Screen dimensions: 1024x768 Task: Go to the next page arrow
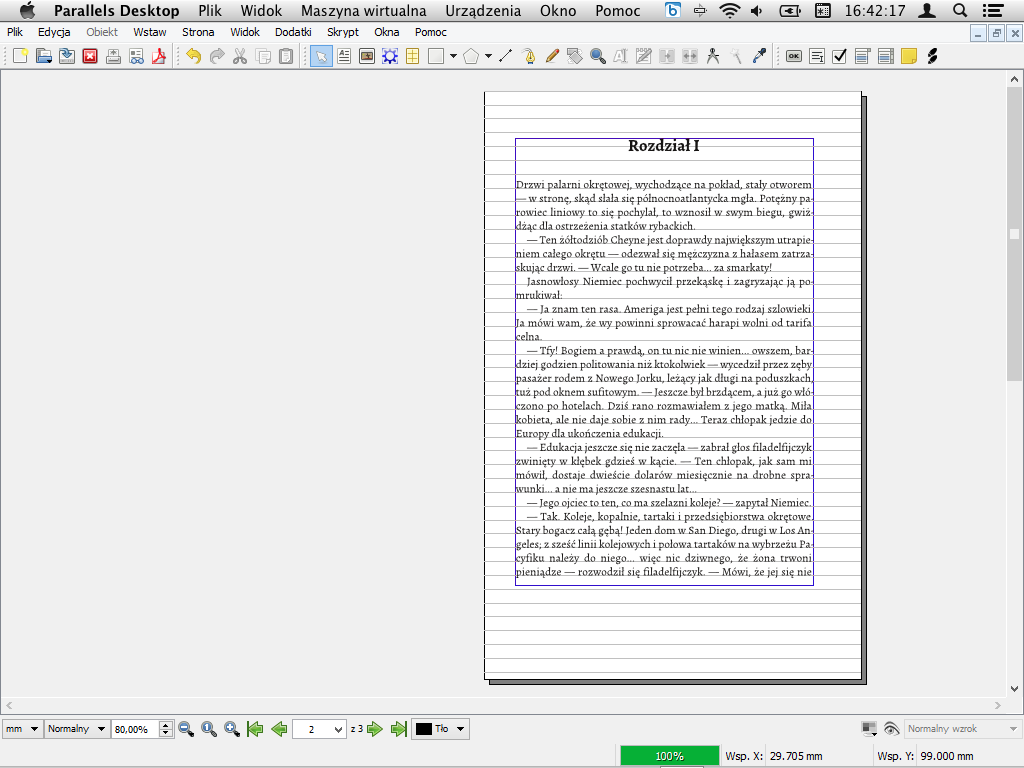pyautogui.click(x=376, y=729)
